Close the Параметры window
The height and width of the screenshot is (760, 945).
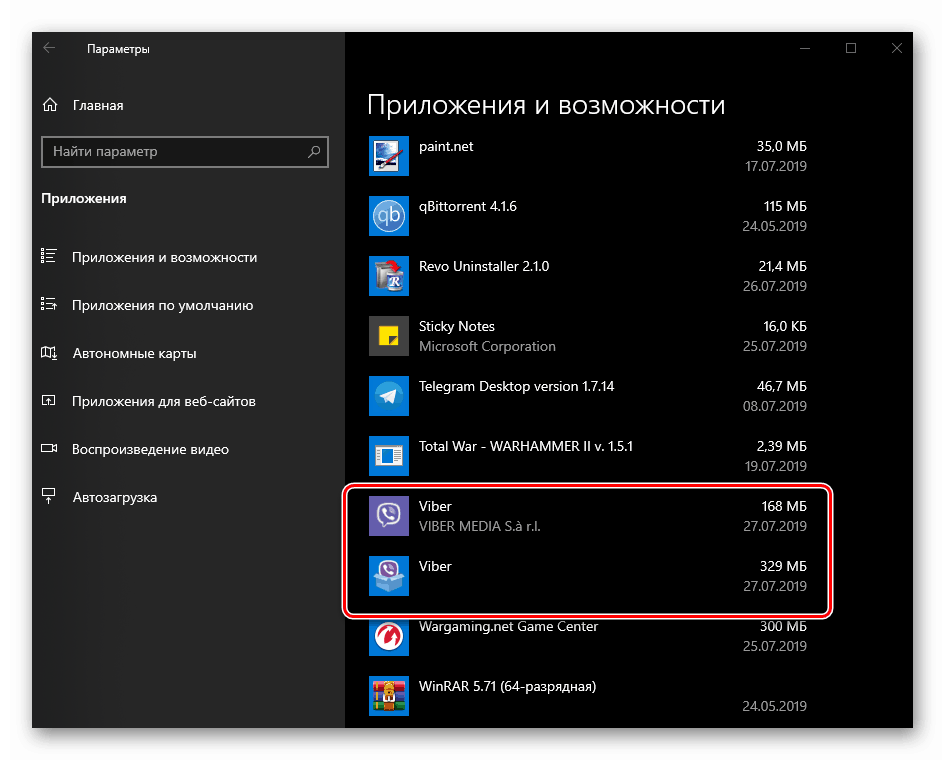point(897,48)
